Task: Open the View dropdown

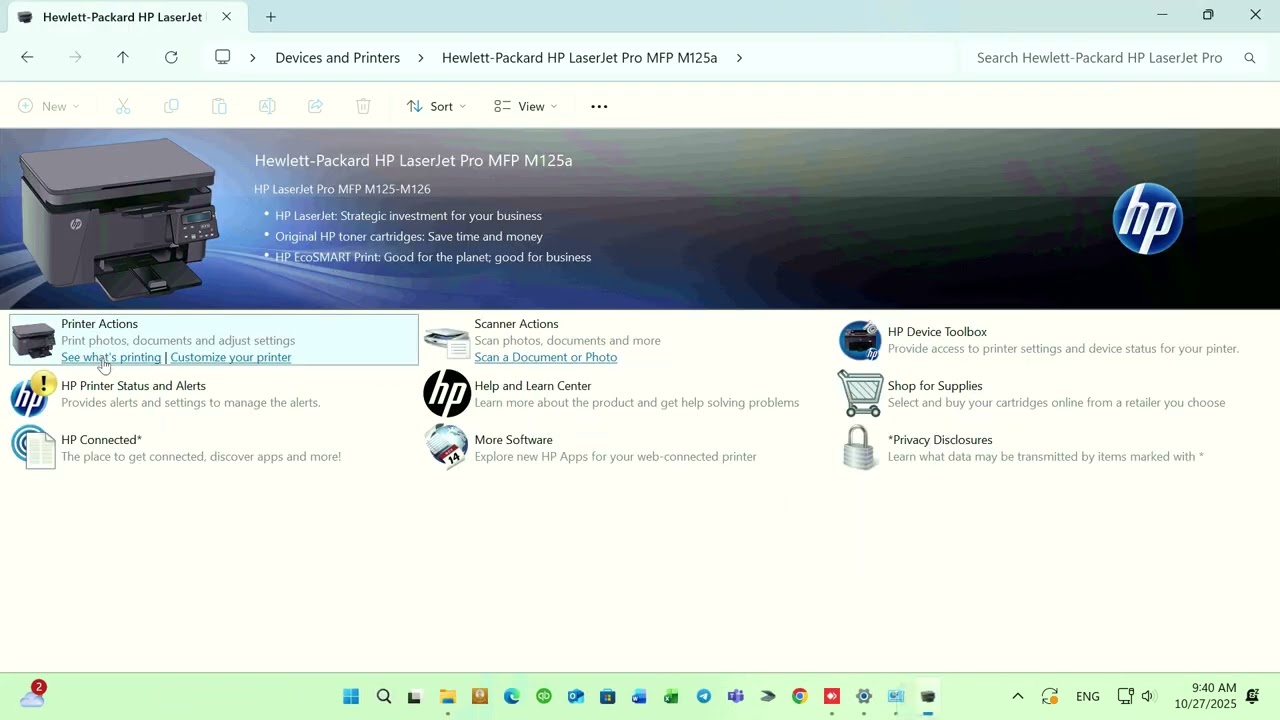Action: pyautogui.click(x=526, y=106)
